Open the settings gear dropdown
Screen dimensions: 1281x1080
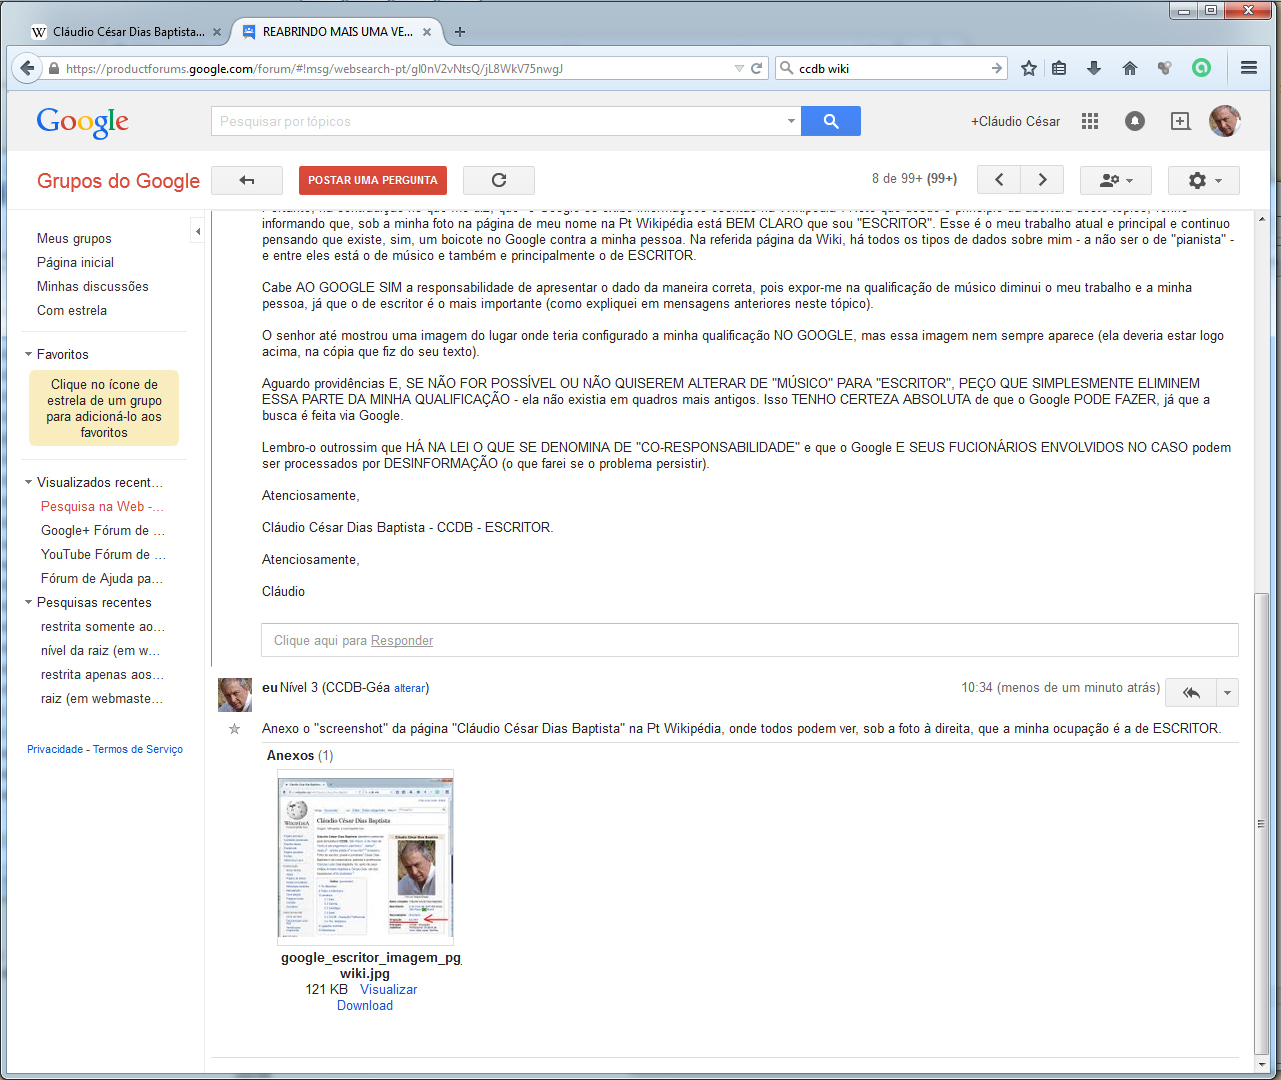(1203, 180)
